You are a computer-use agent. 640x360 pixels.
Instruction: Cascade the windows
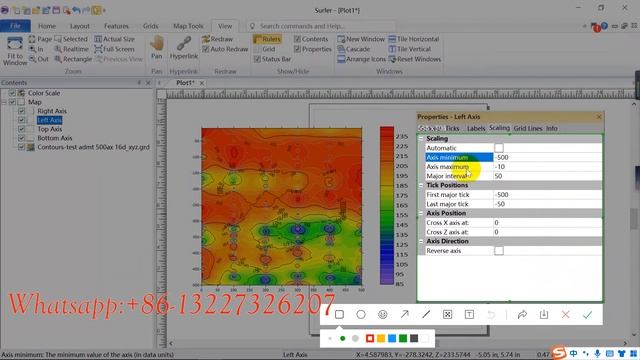[x=354, y=49]
